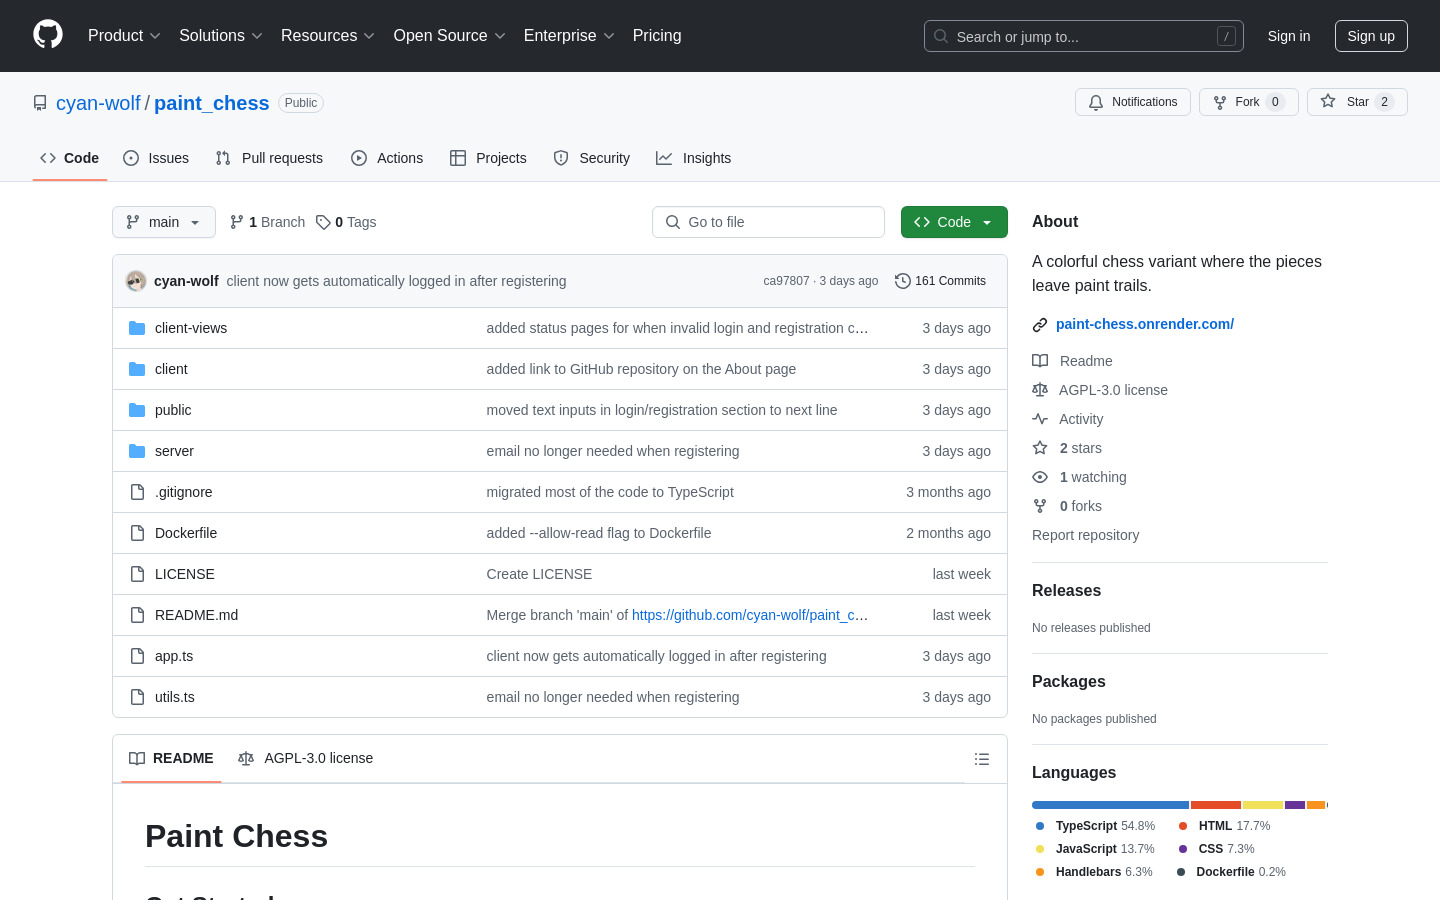Click the Pricing link
1440x900 pixels.
click(657, 36)
